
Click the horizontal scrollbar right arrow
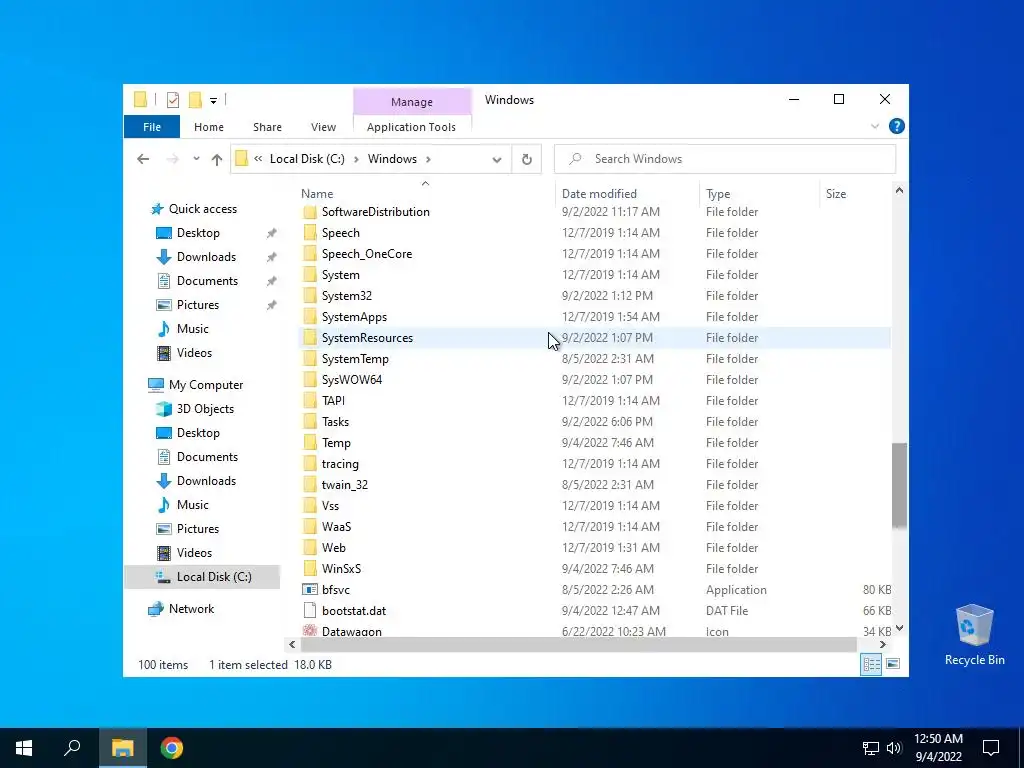coord(883,645)
